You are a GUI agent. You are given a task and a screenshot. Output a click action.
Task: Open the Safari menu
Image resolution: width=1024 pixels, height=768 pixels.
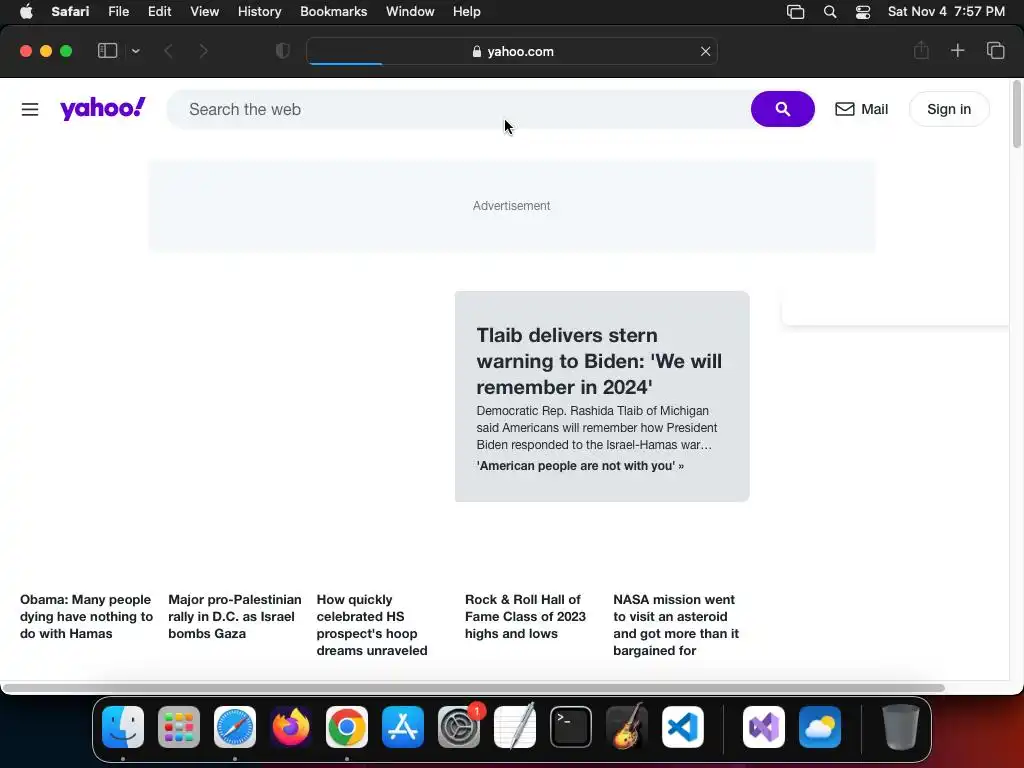[x=70, y=11]
